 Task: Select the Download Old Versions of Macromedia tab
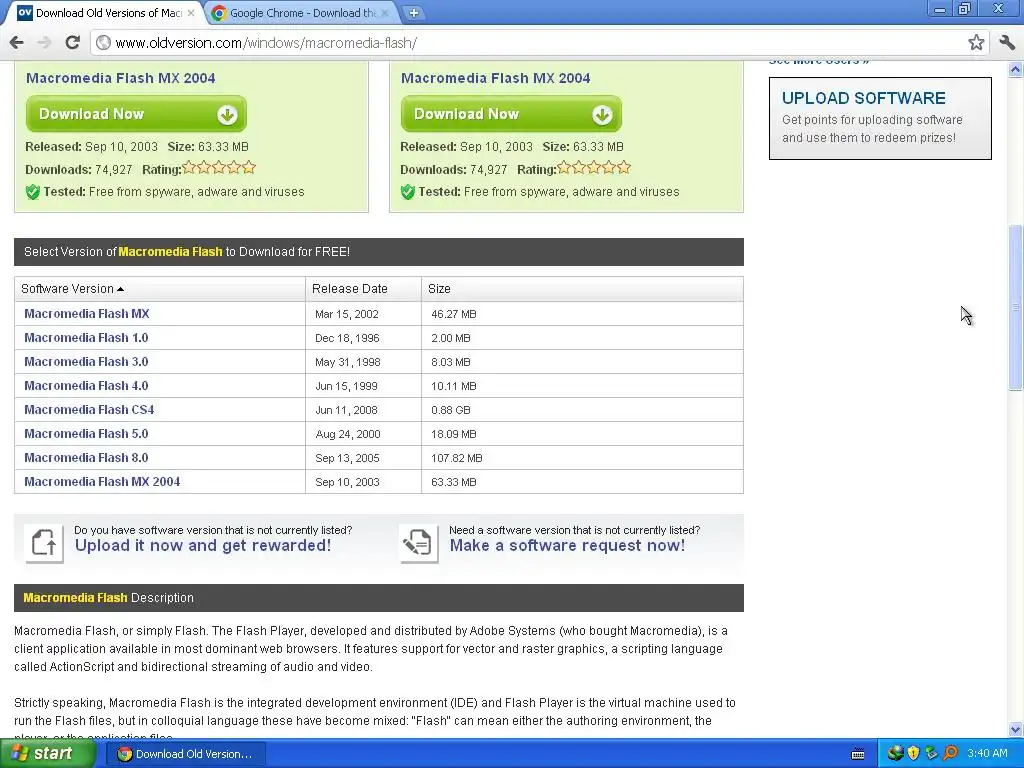click(x=104, y=13)
